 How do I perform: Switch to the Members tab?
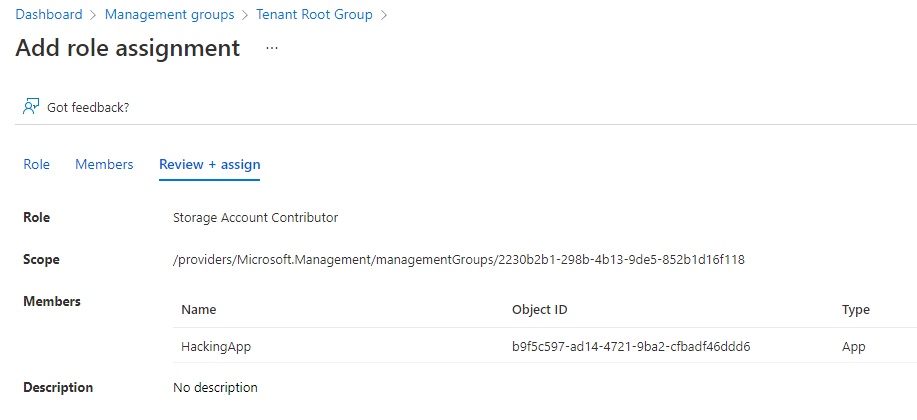click(104, 164)
